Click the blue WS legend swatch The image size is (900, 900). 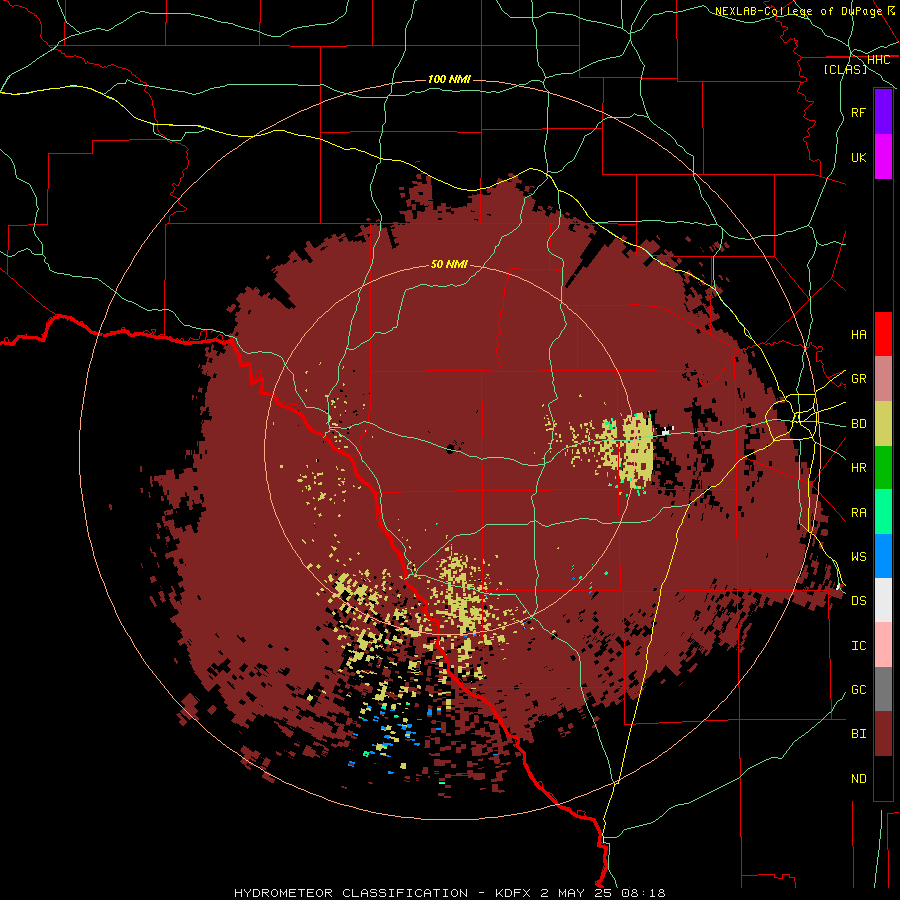click(883, 556)
